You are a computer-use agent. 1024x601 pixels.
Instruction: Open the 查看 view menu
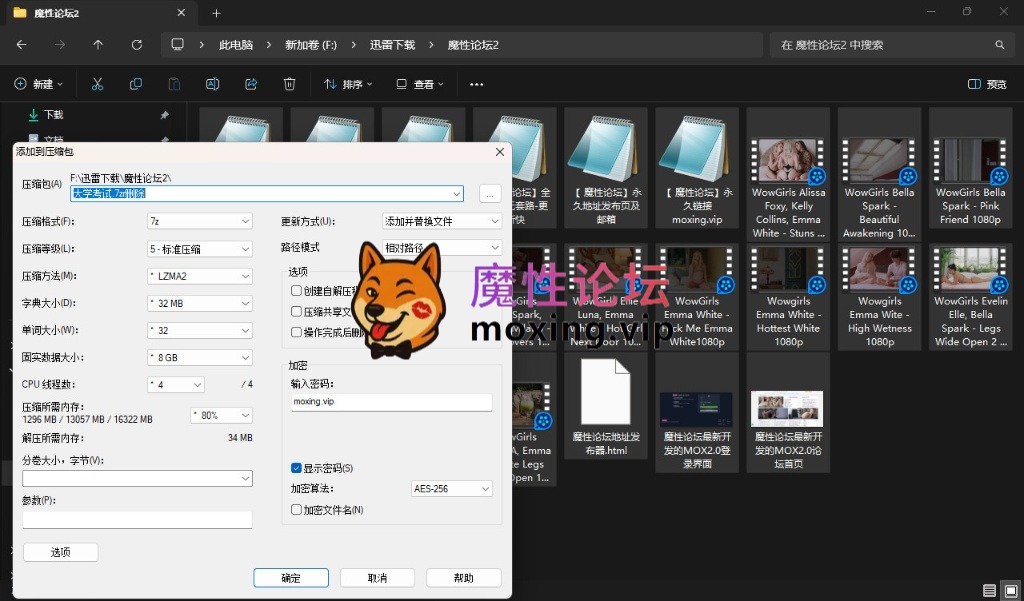coord(420,84)
